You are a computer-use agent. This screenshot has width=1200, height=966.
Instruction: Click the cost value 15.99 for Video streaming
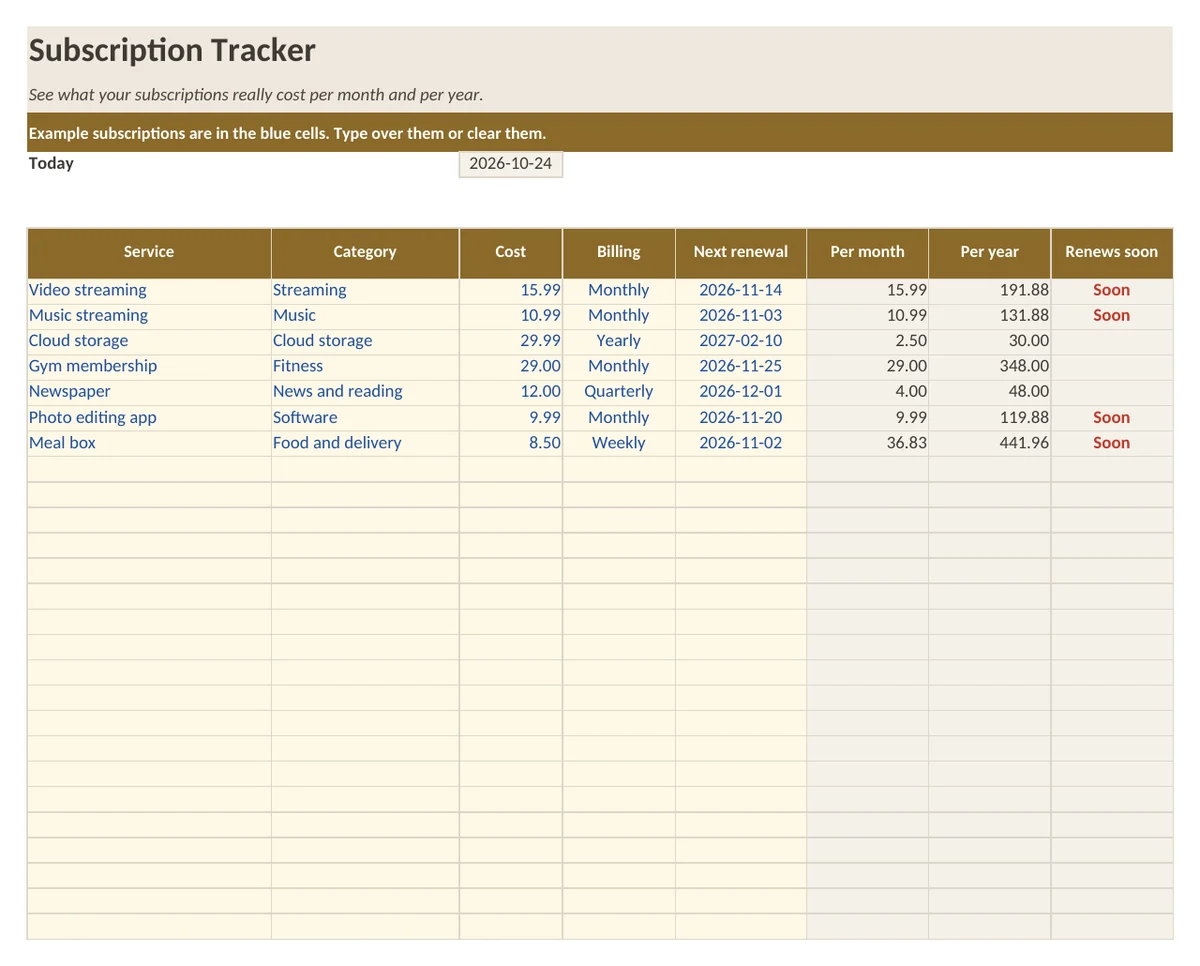pyautogui.click(x=511, y=290)
